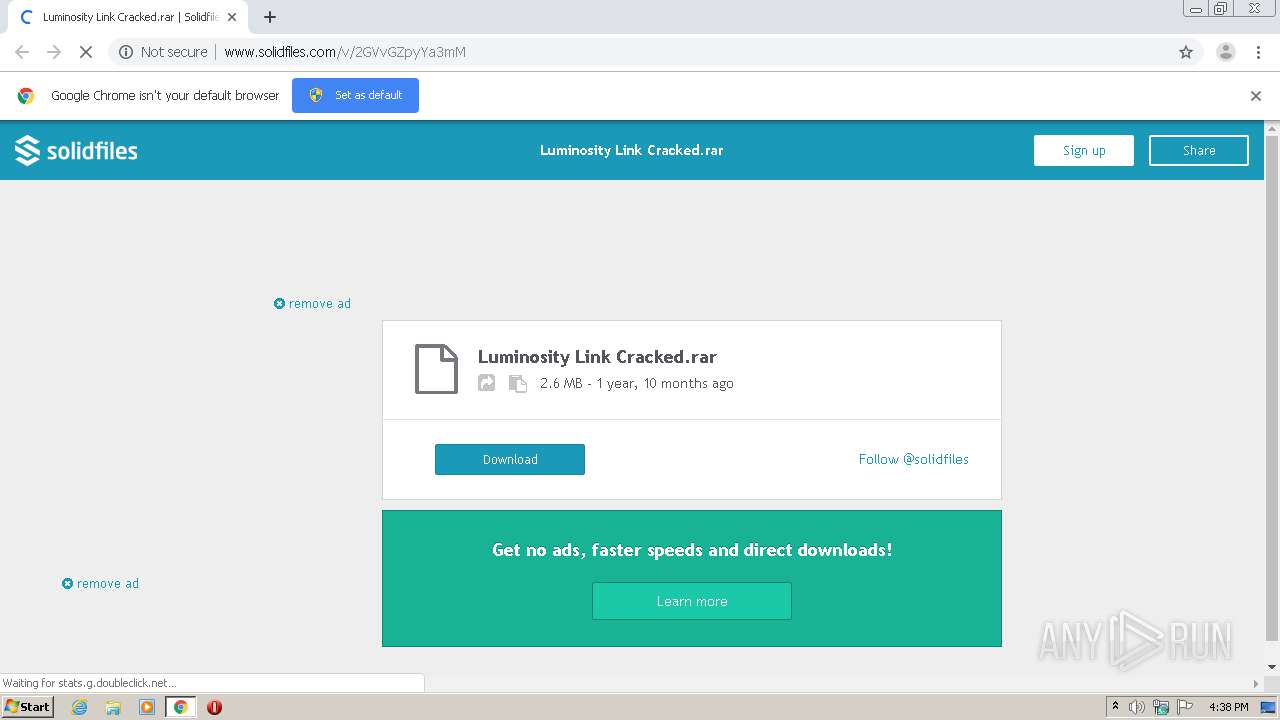
Task: Click the scrollbar up arrow
Action: [1272, 128]
